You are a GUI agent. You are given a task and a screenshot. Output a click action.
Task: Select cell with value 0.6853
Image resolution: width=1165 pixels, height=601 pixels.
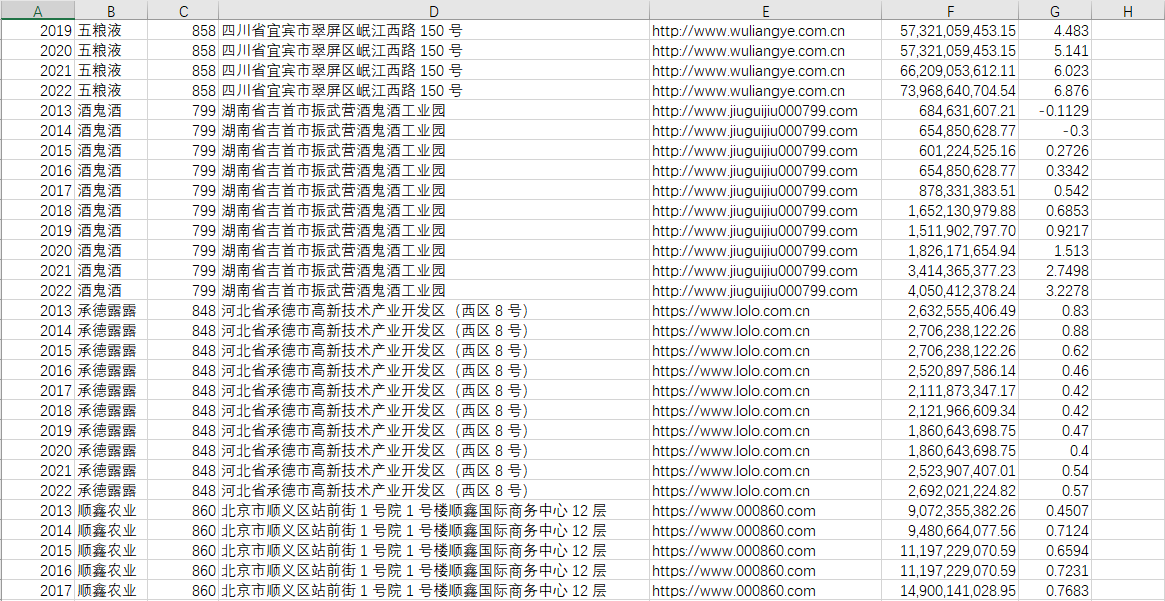(1055, 211)
